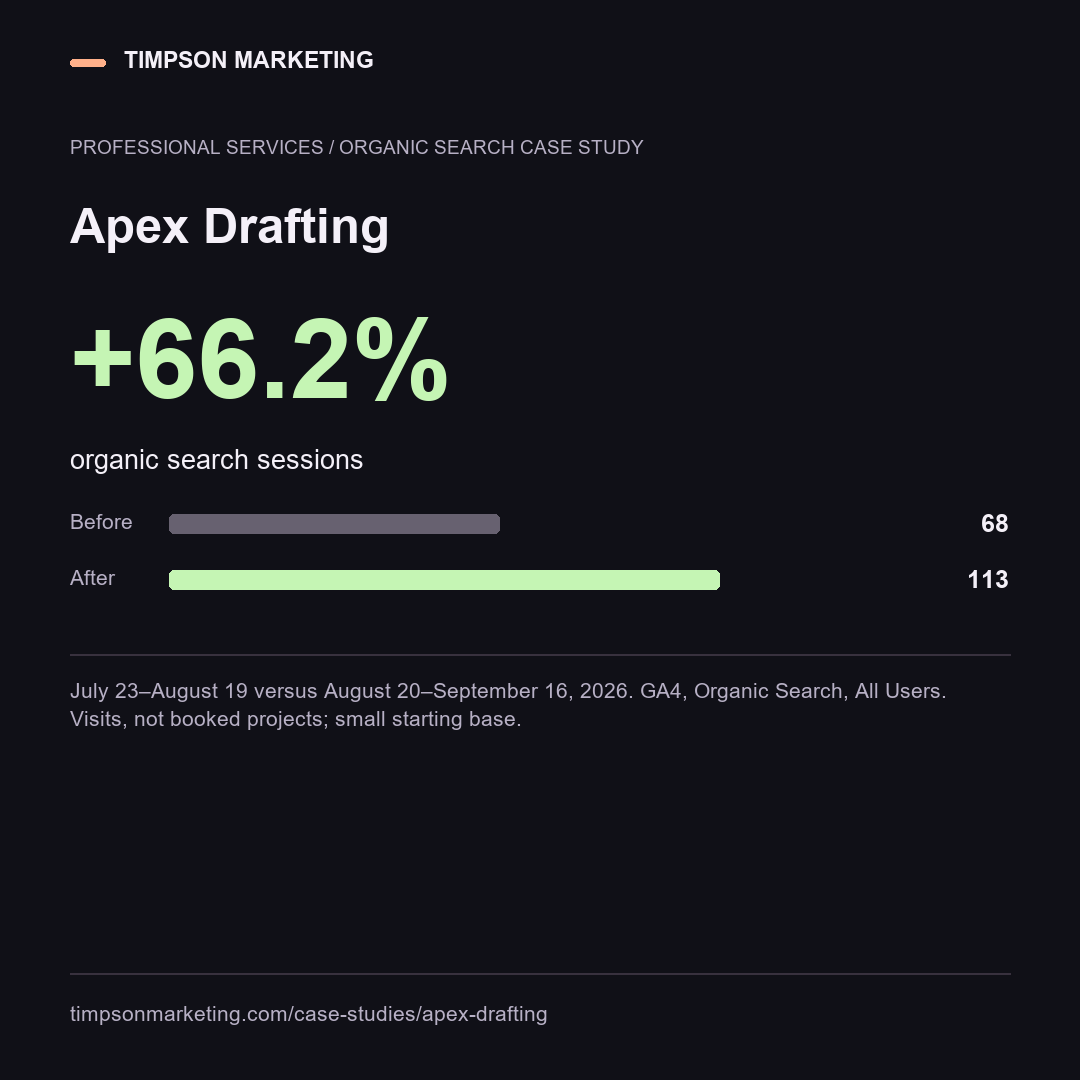Click the gray Before progress bar
Image resolution: width=1080 pixels, height=1080 pixels.
point(334,523)
